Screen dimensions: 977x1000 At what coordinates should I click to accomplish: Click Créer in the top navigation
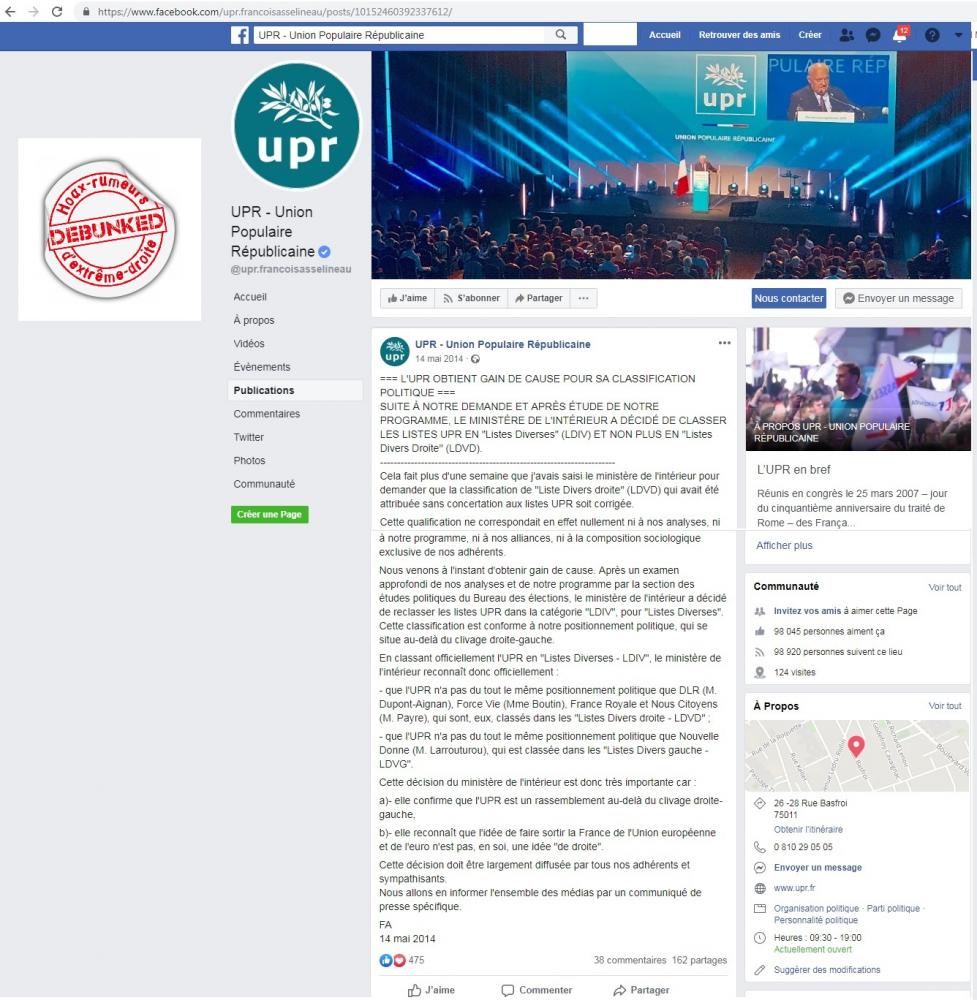coord(810,35)
